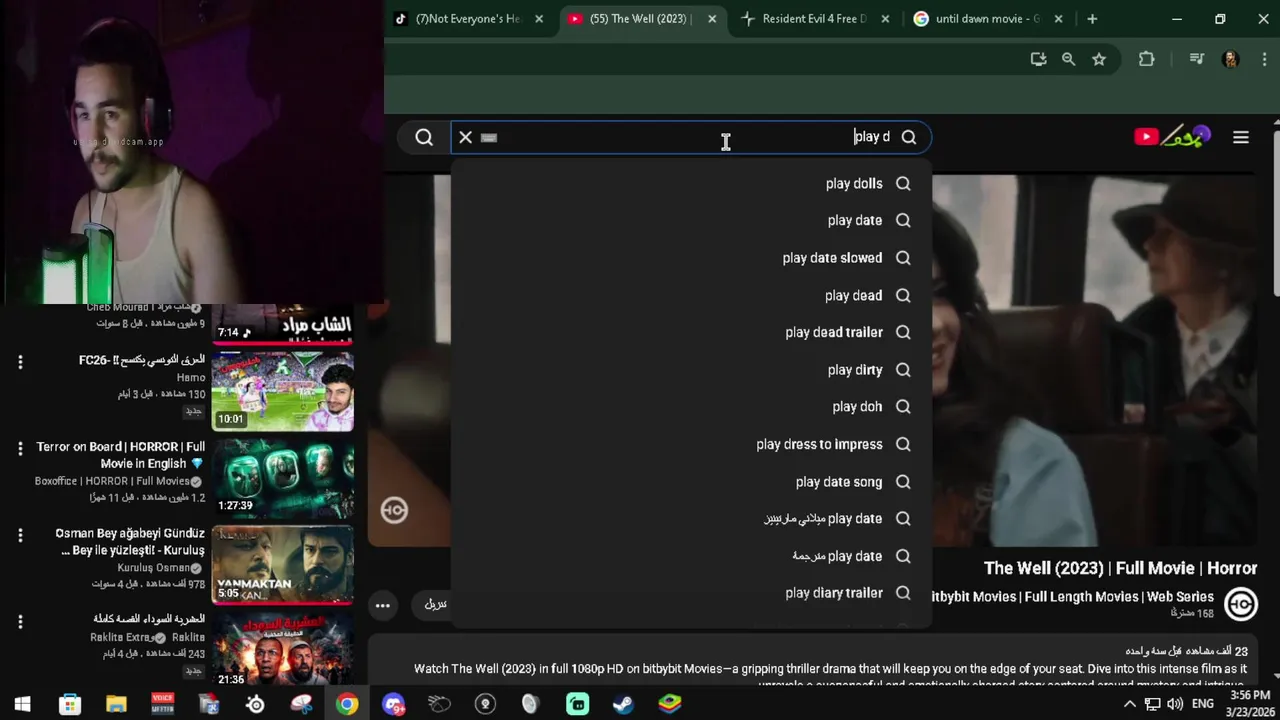Image resolution: width=1280 pixels, height=720 pixels.
Task: Select the 'play dress to impress' suggestion
Action: coord(691,444)
